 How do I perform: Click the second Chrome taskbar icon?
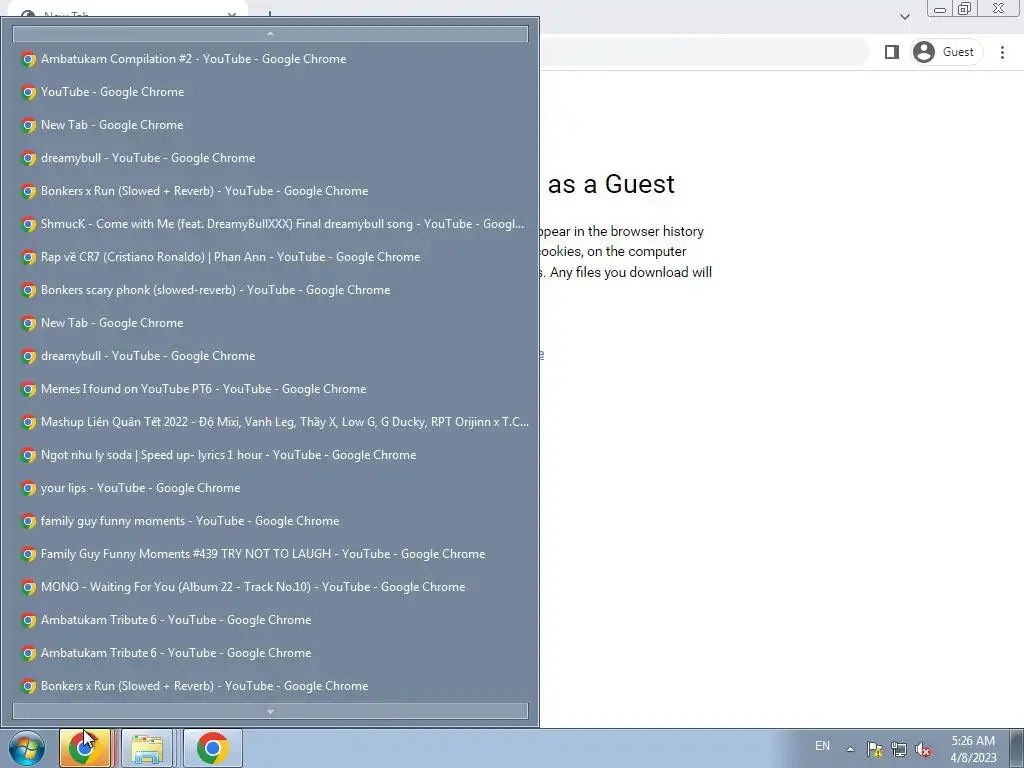click(x=212, y=748)
